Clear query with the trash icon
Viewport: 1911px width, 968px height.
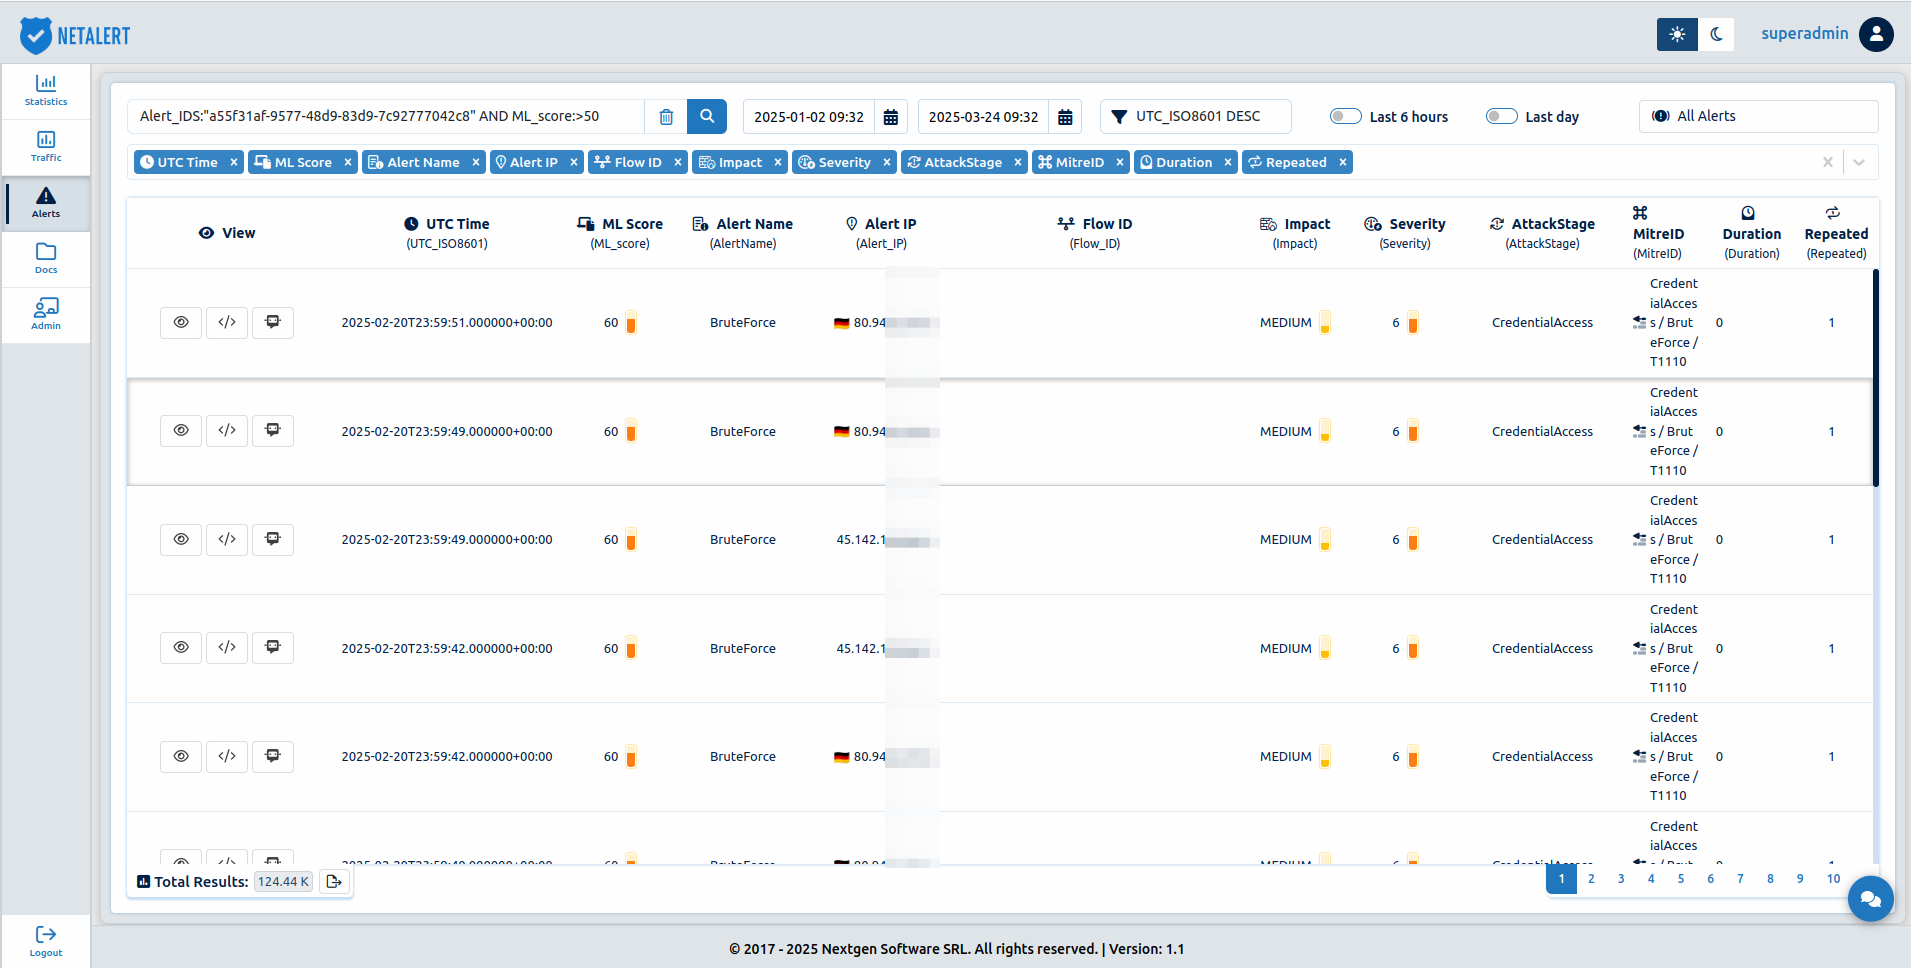[666, 116]
